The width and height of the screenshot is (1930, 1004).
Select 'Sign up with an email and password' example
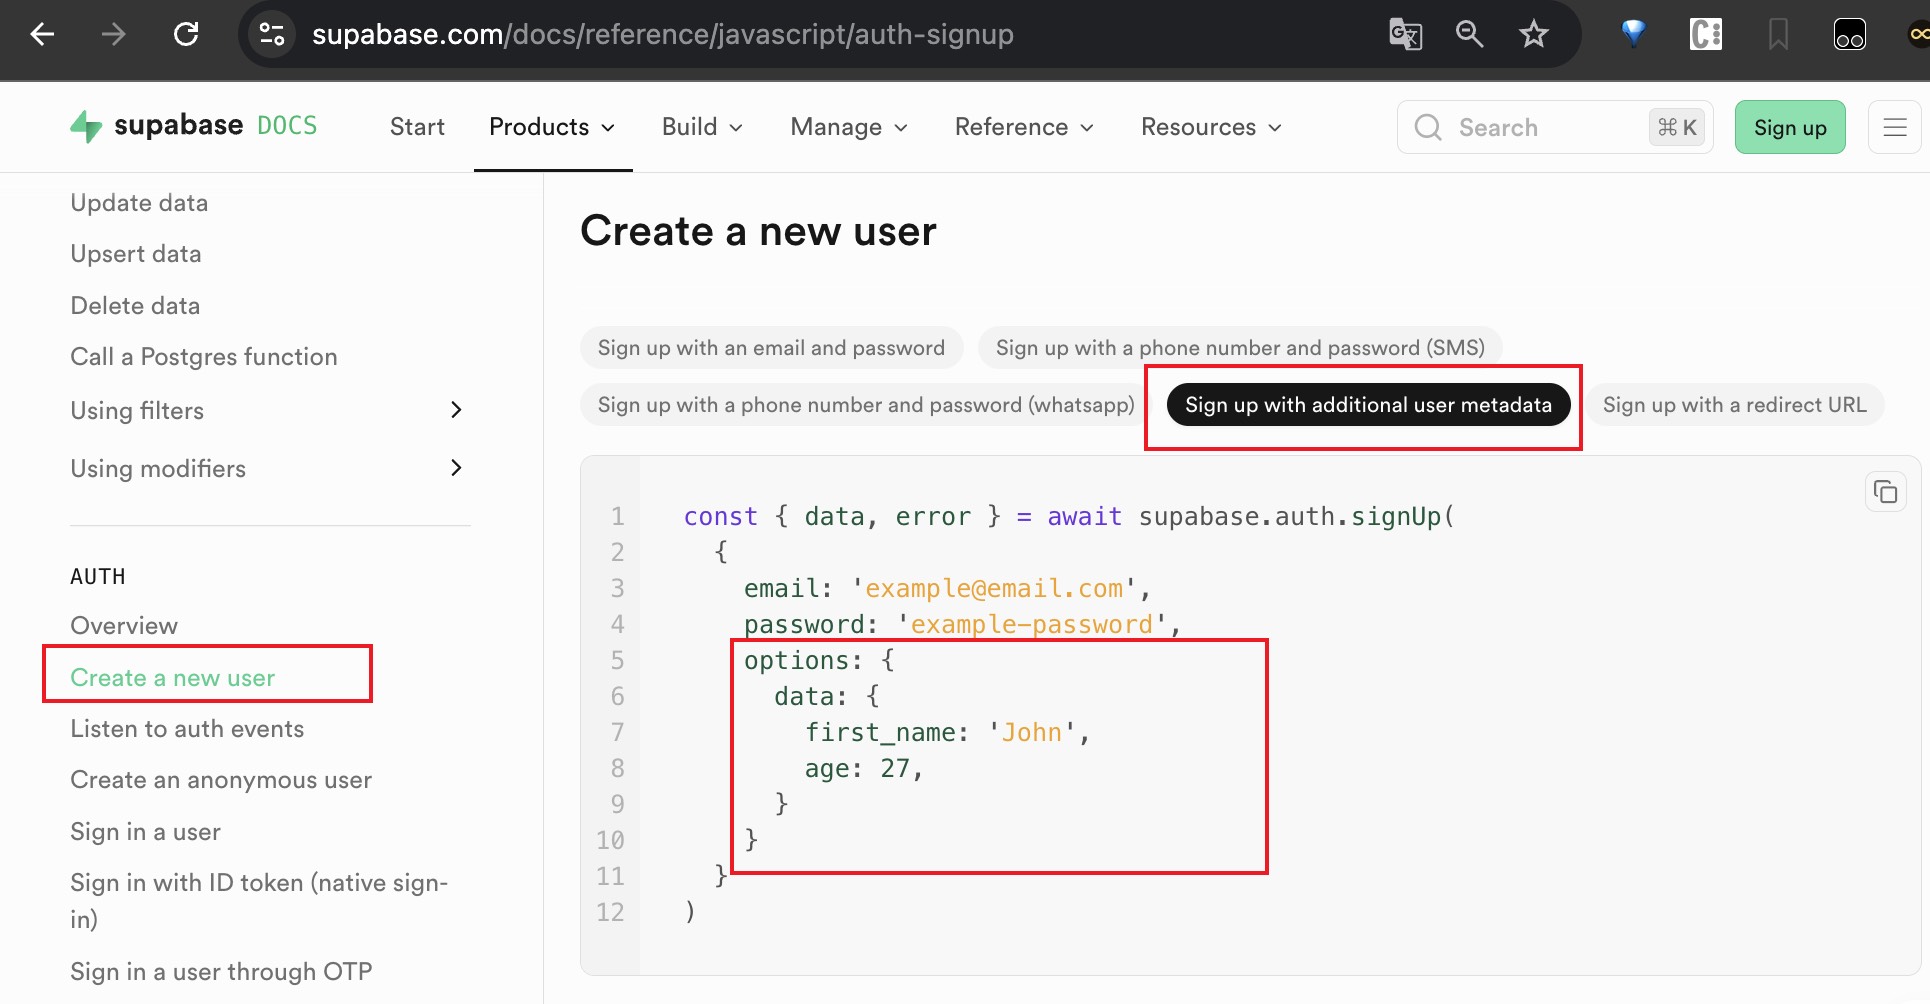pos(771,348)
